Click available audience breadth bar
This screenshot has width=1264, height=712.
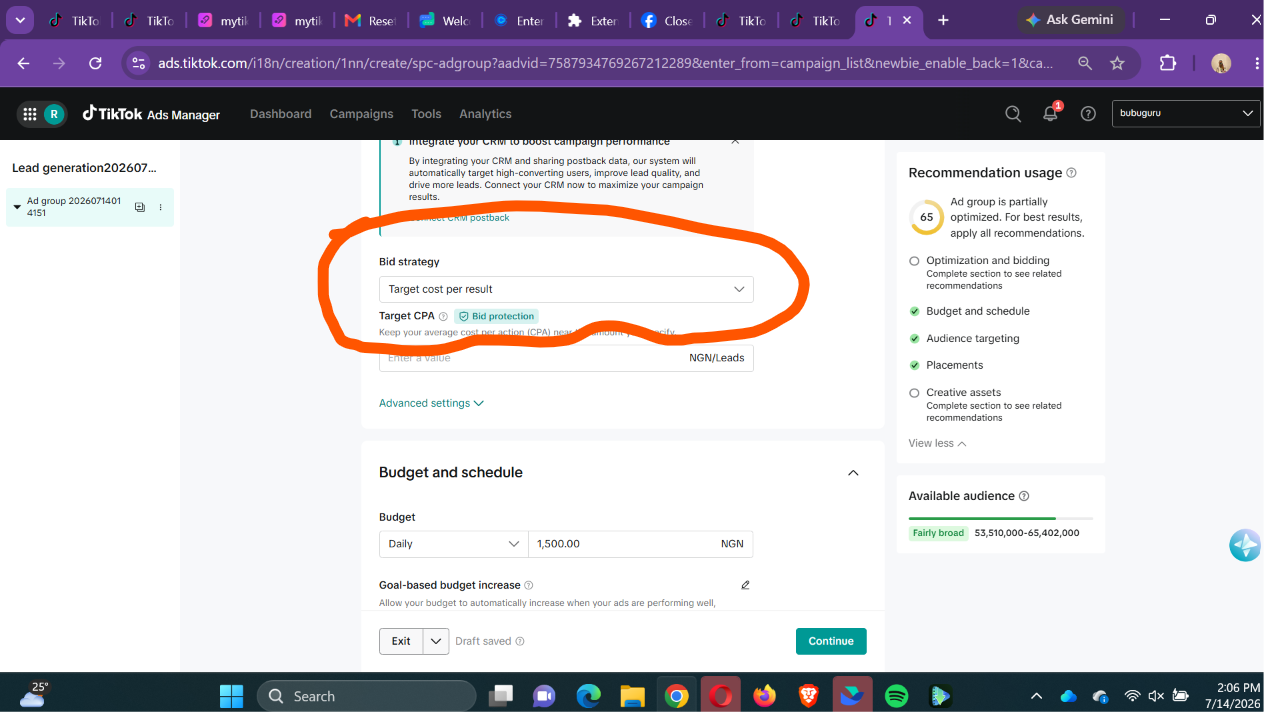[1000, 518]
